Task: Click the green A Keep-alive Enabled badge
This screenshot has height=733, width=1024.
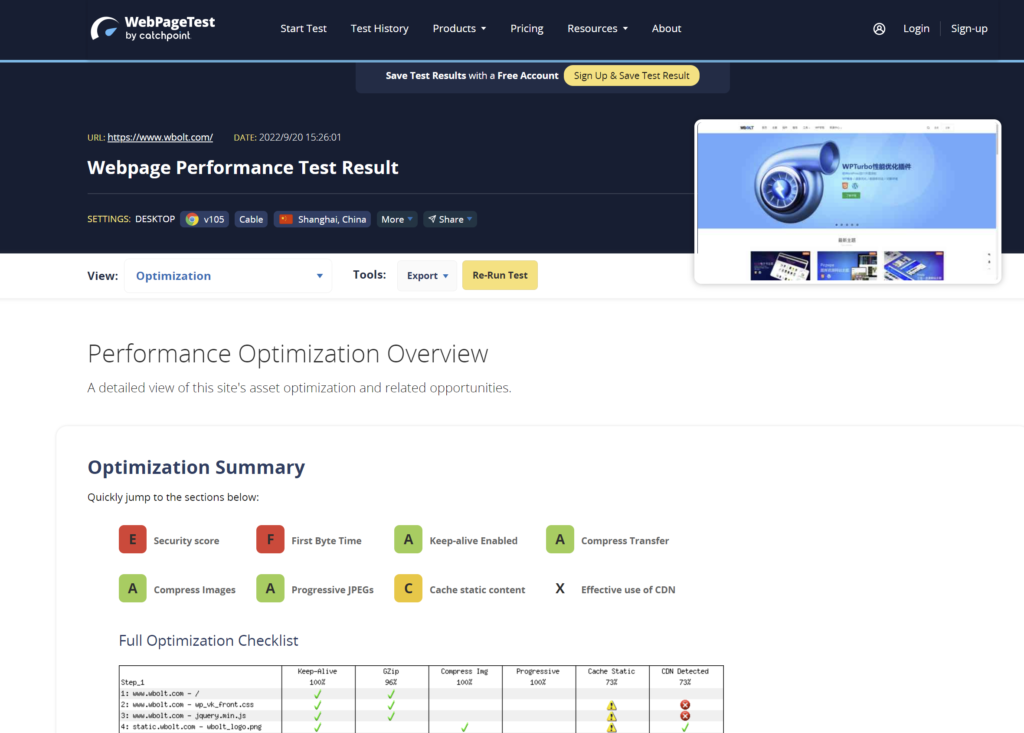Action: (408, 540)
